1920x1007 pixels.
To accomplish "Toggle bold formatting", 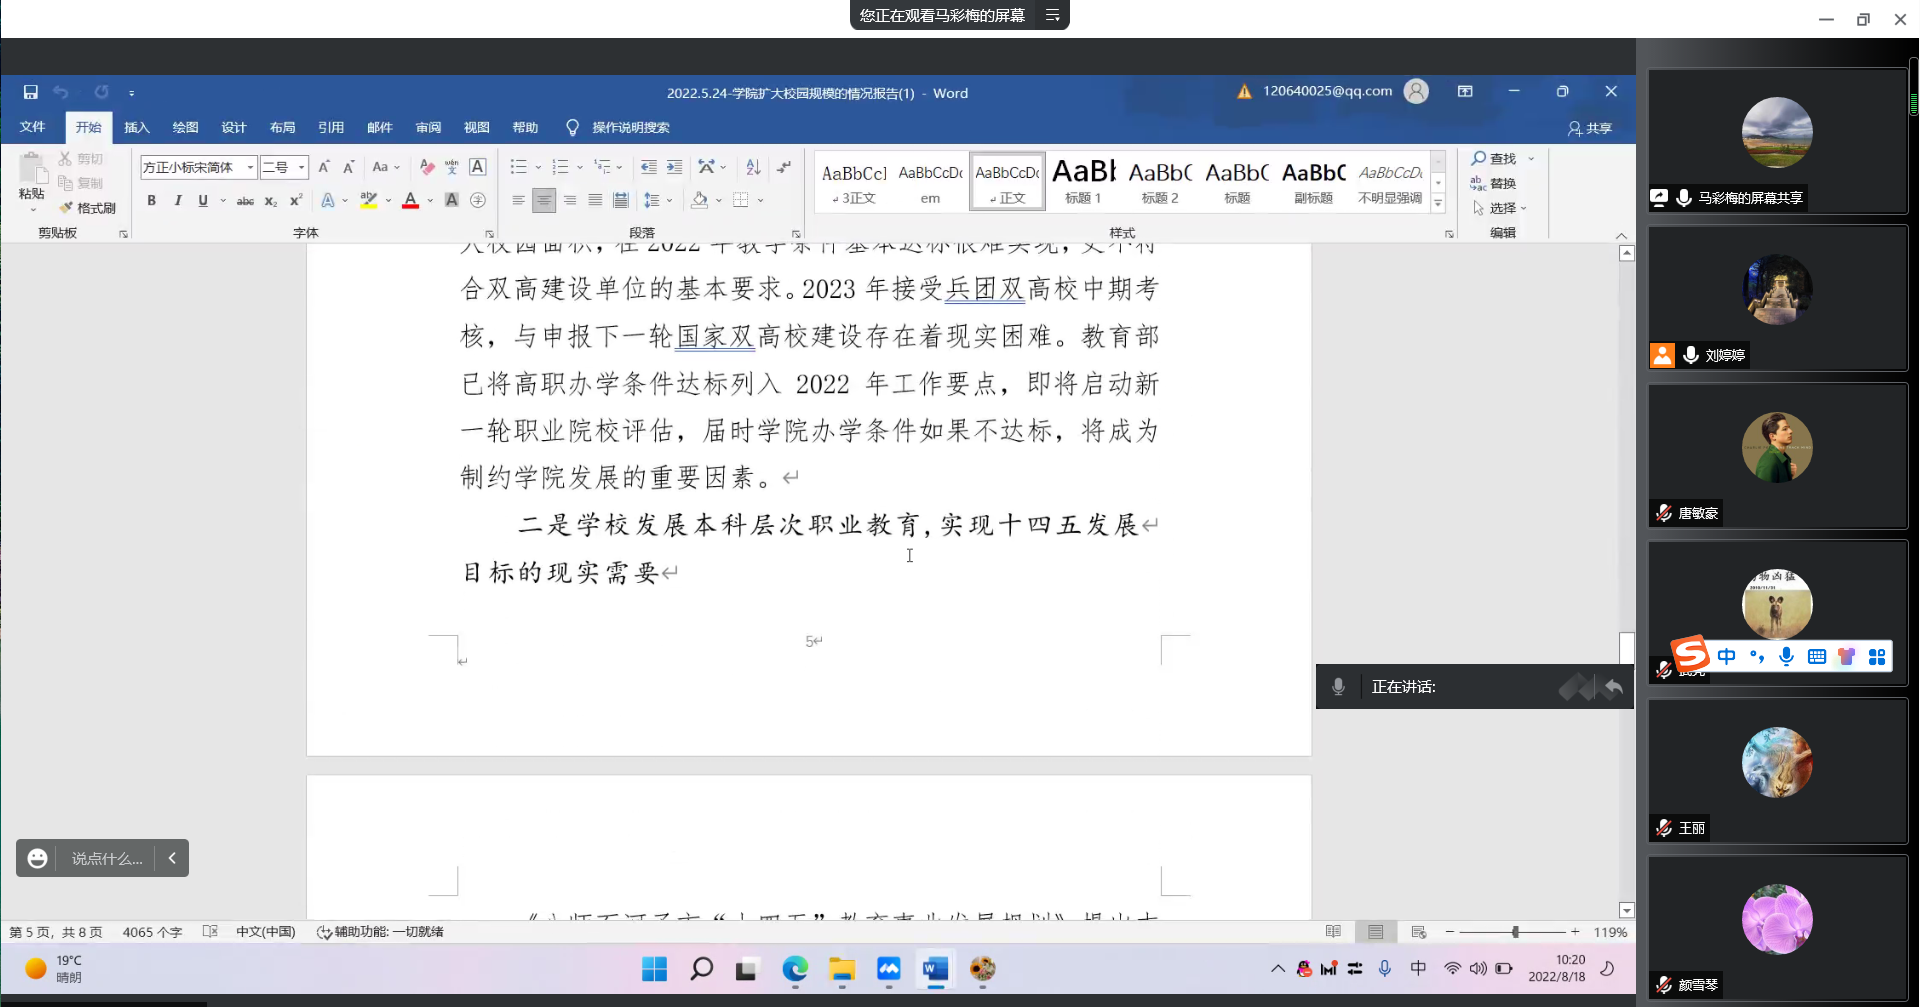I will (x=151, y=201).
